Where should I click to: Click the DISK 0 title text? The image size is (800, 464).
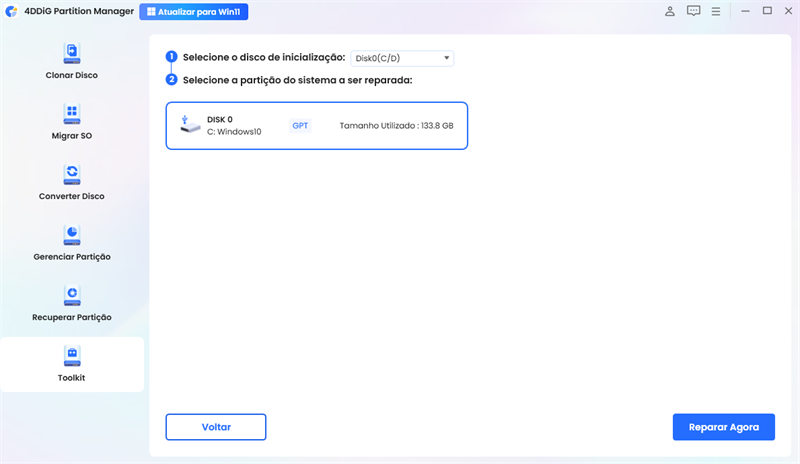(x=220, y=119)
